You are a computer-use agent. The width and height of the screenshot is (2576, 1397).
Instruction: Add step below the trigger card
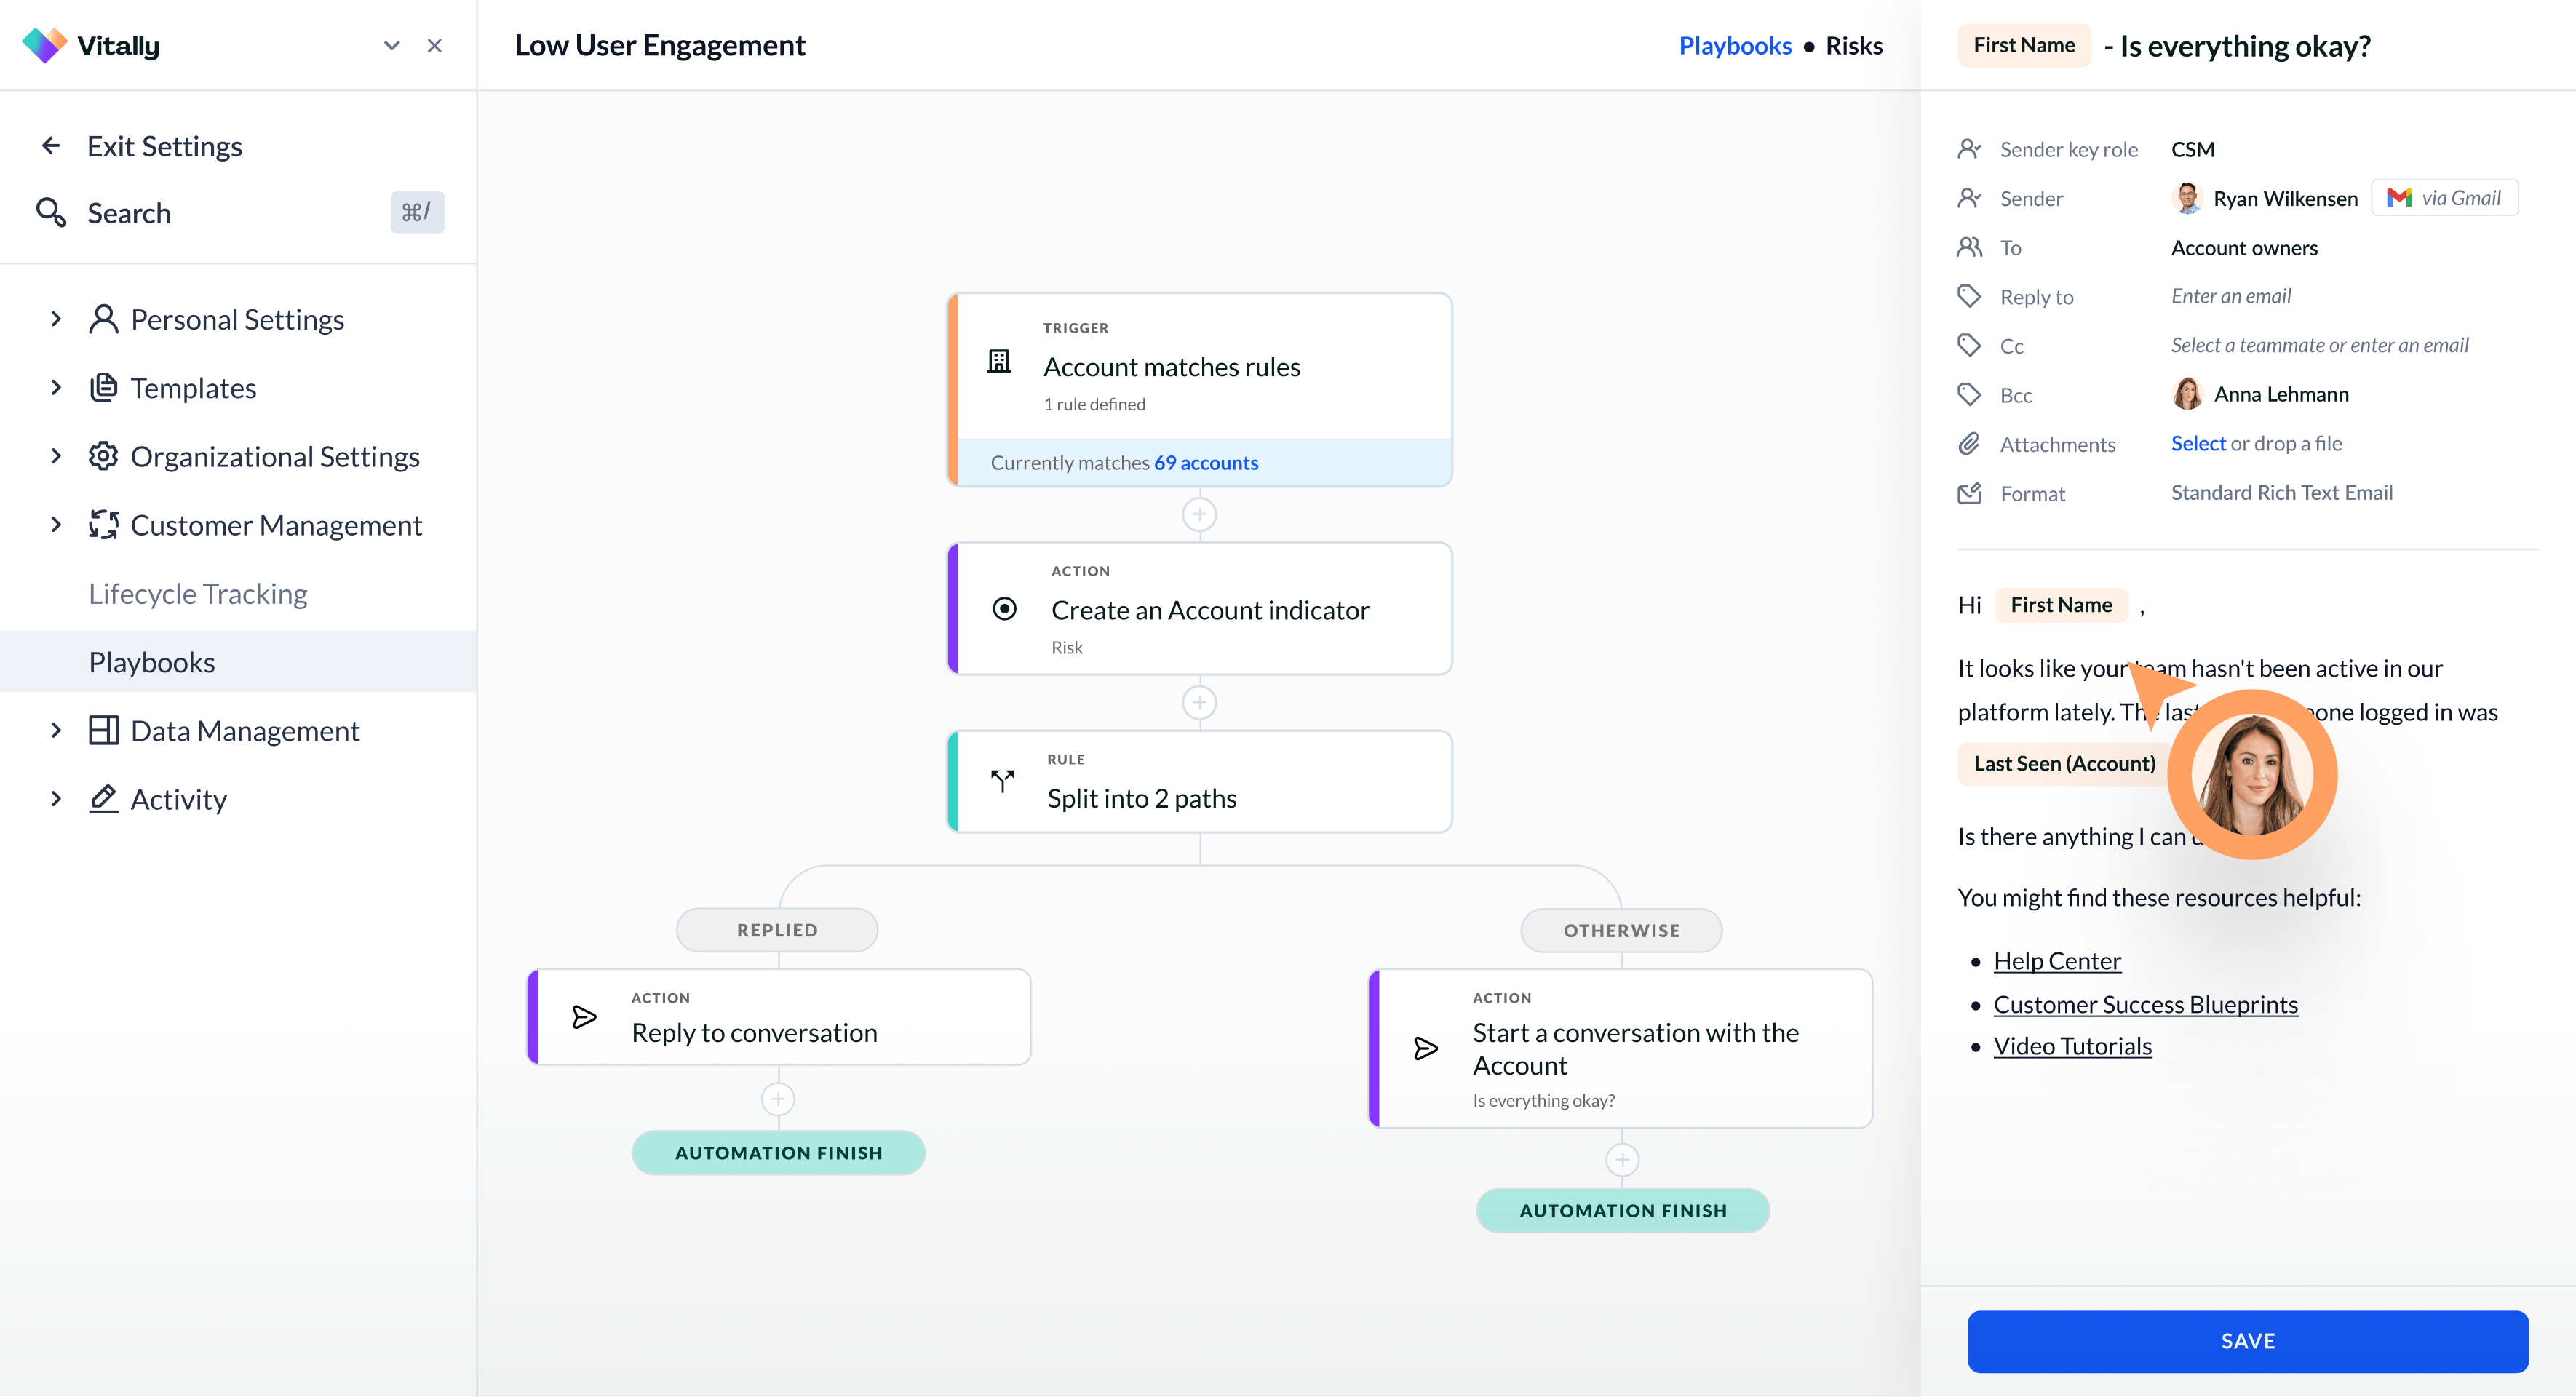(x=1199, y=515)
